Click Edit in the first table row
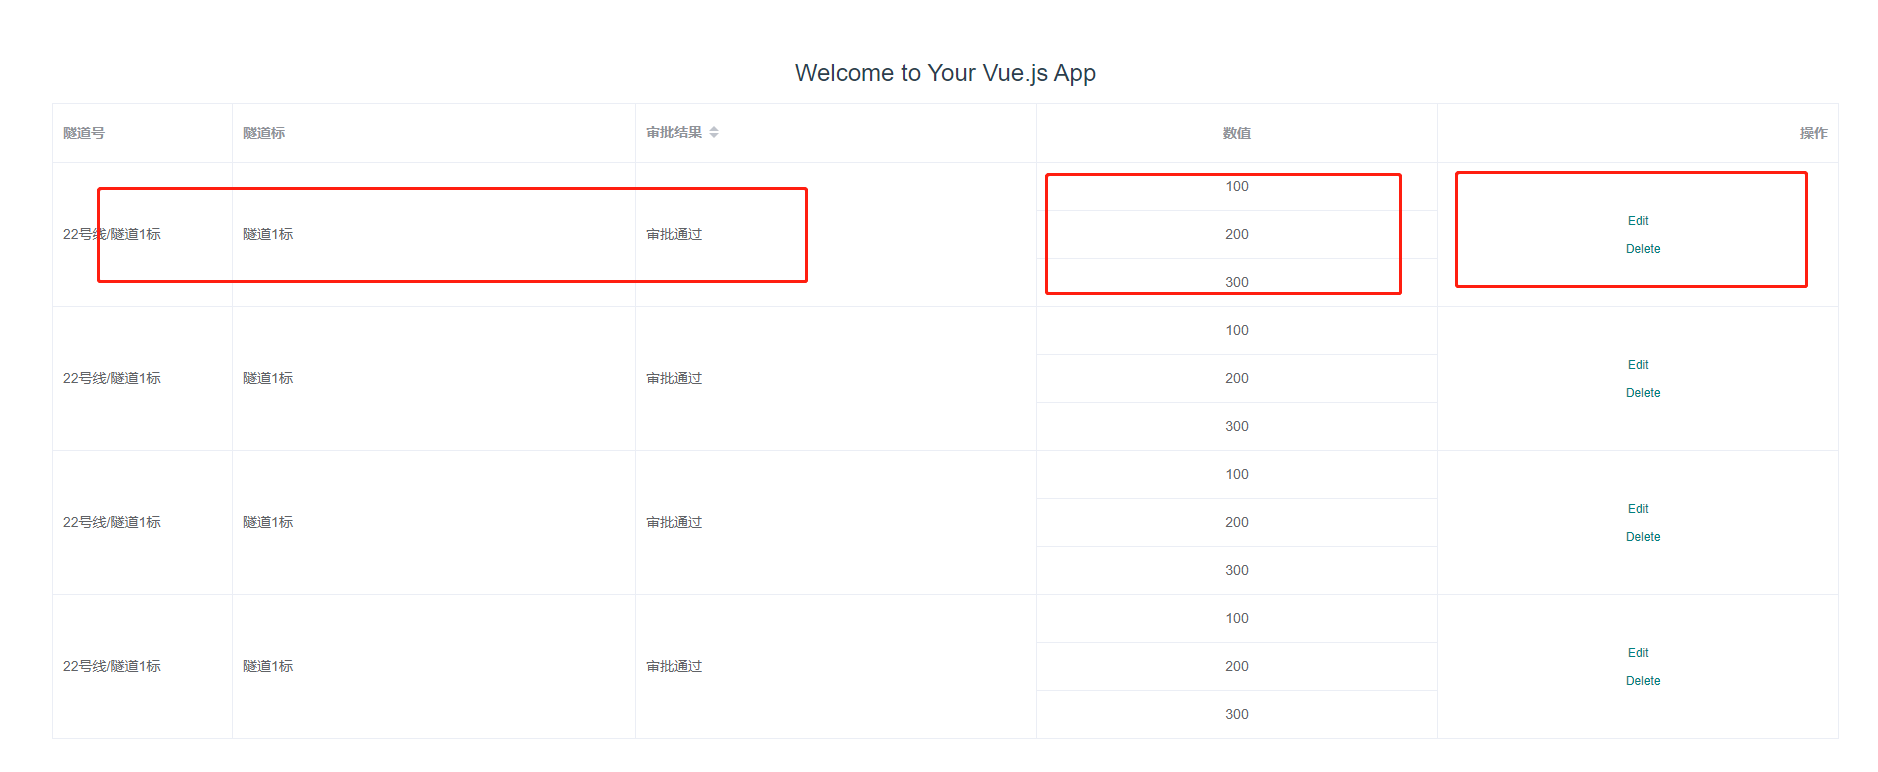This screenshot has height=772, width=1878. (1638, 220)
